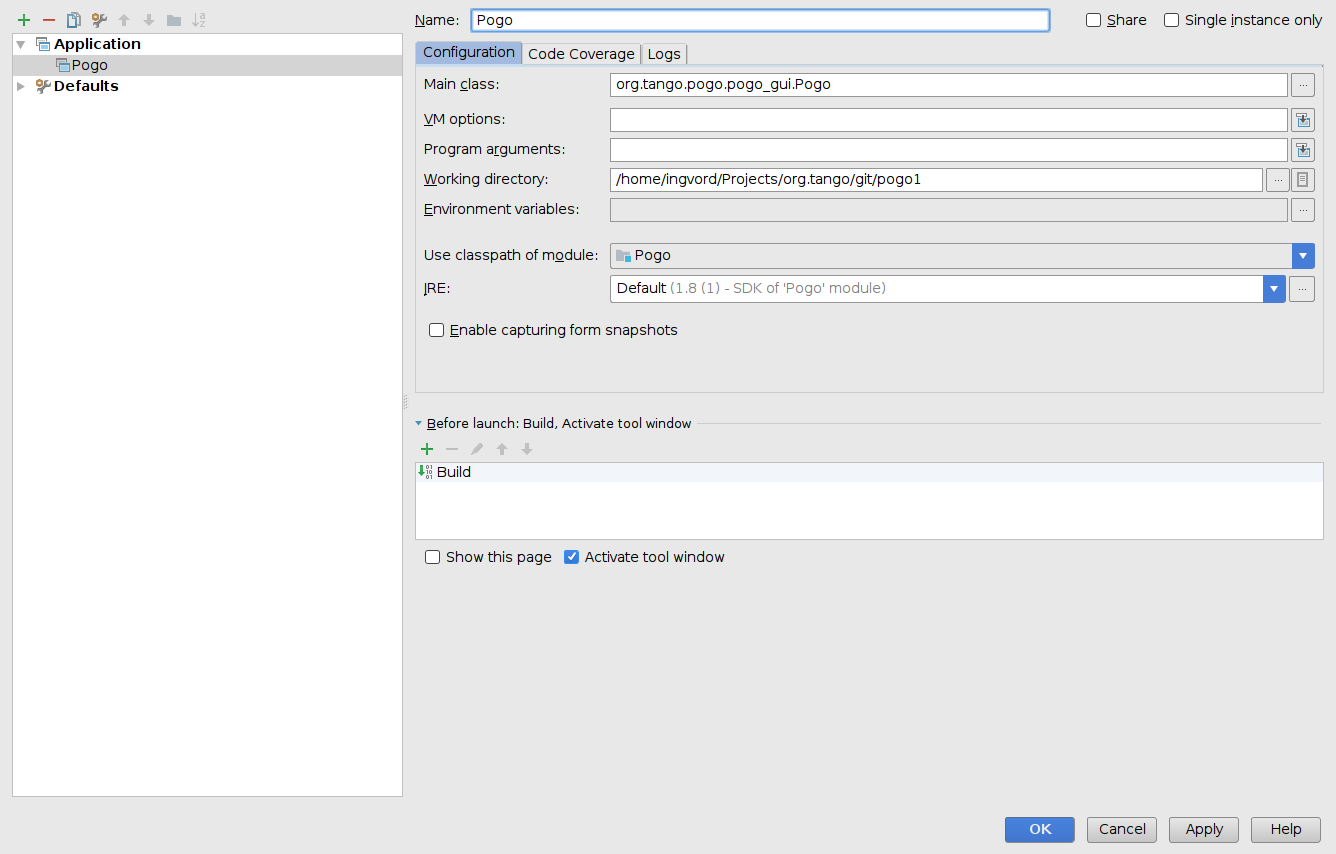Edit the selected before launch task
This screenshot has height=854, width=1336.
tap(477, 449)
